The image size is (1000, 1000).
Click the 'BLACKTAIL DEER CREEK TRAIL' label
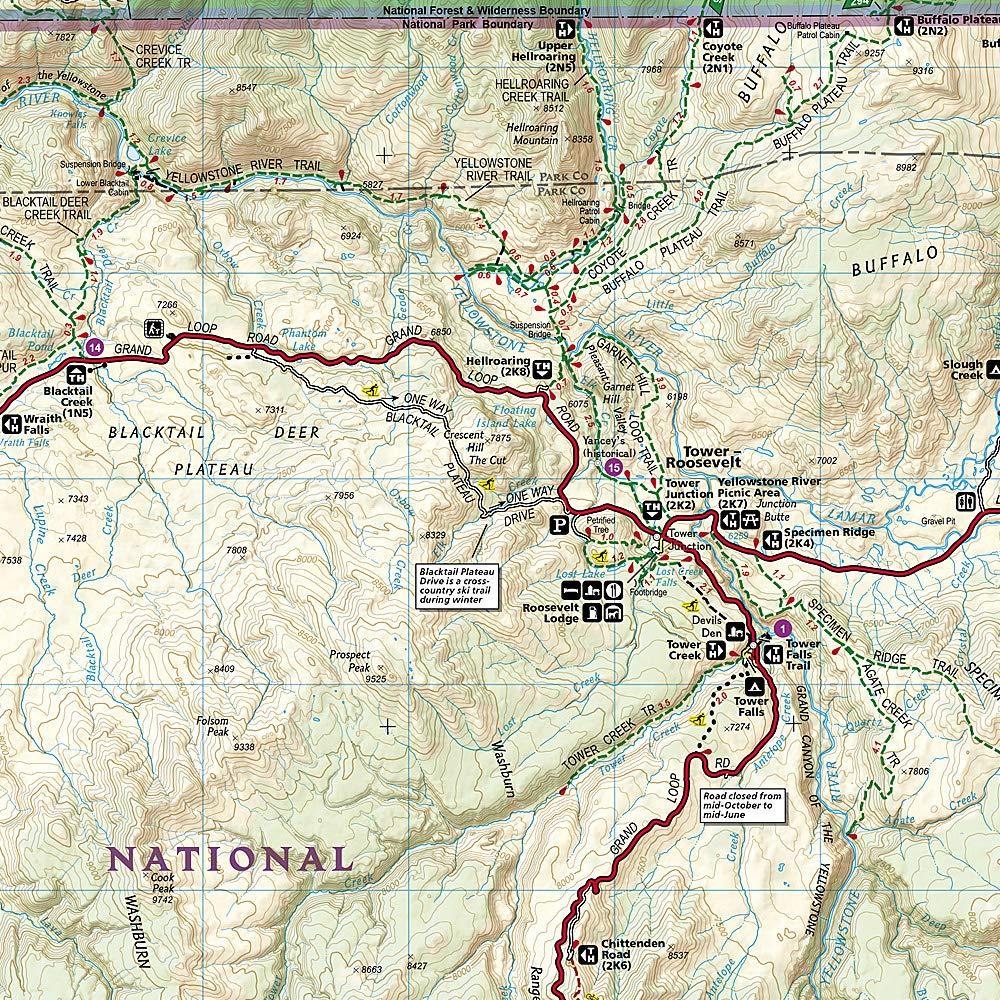pyautogui.click(x=47, y=208)
